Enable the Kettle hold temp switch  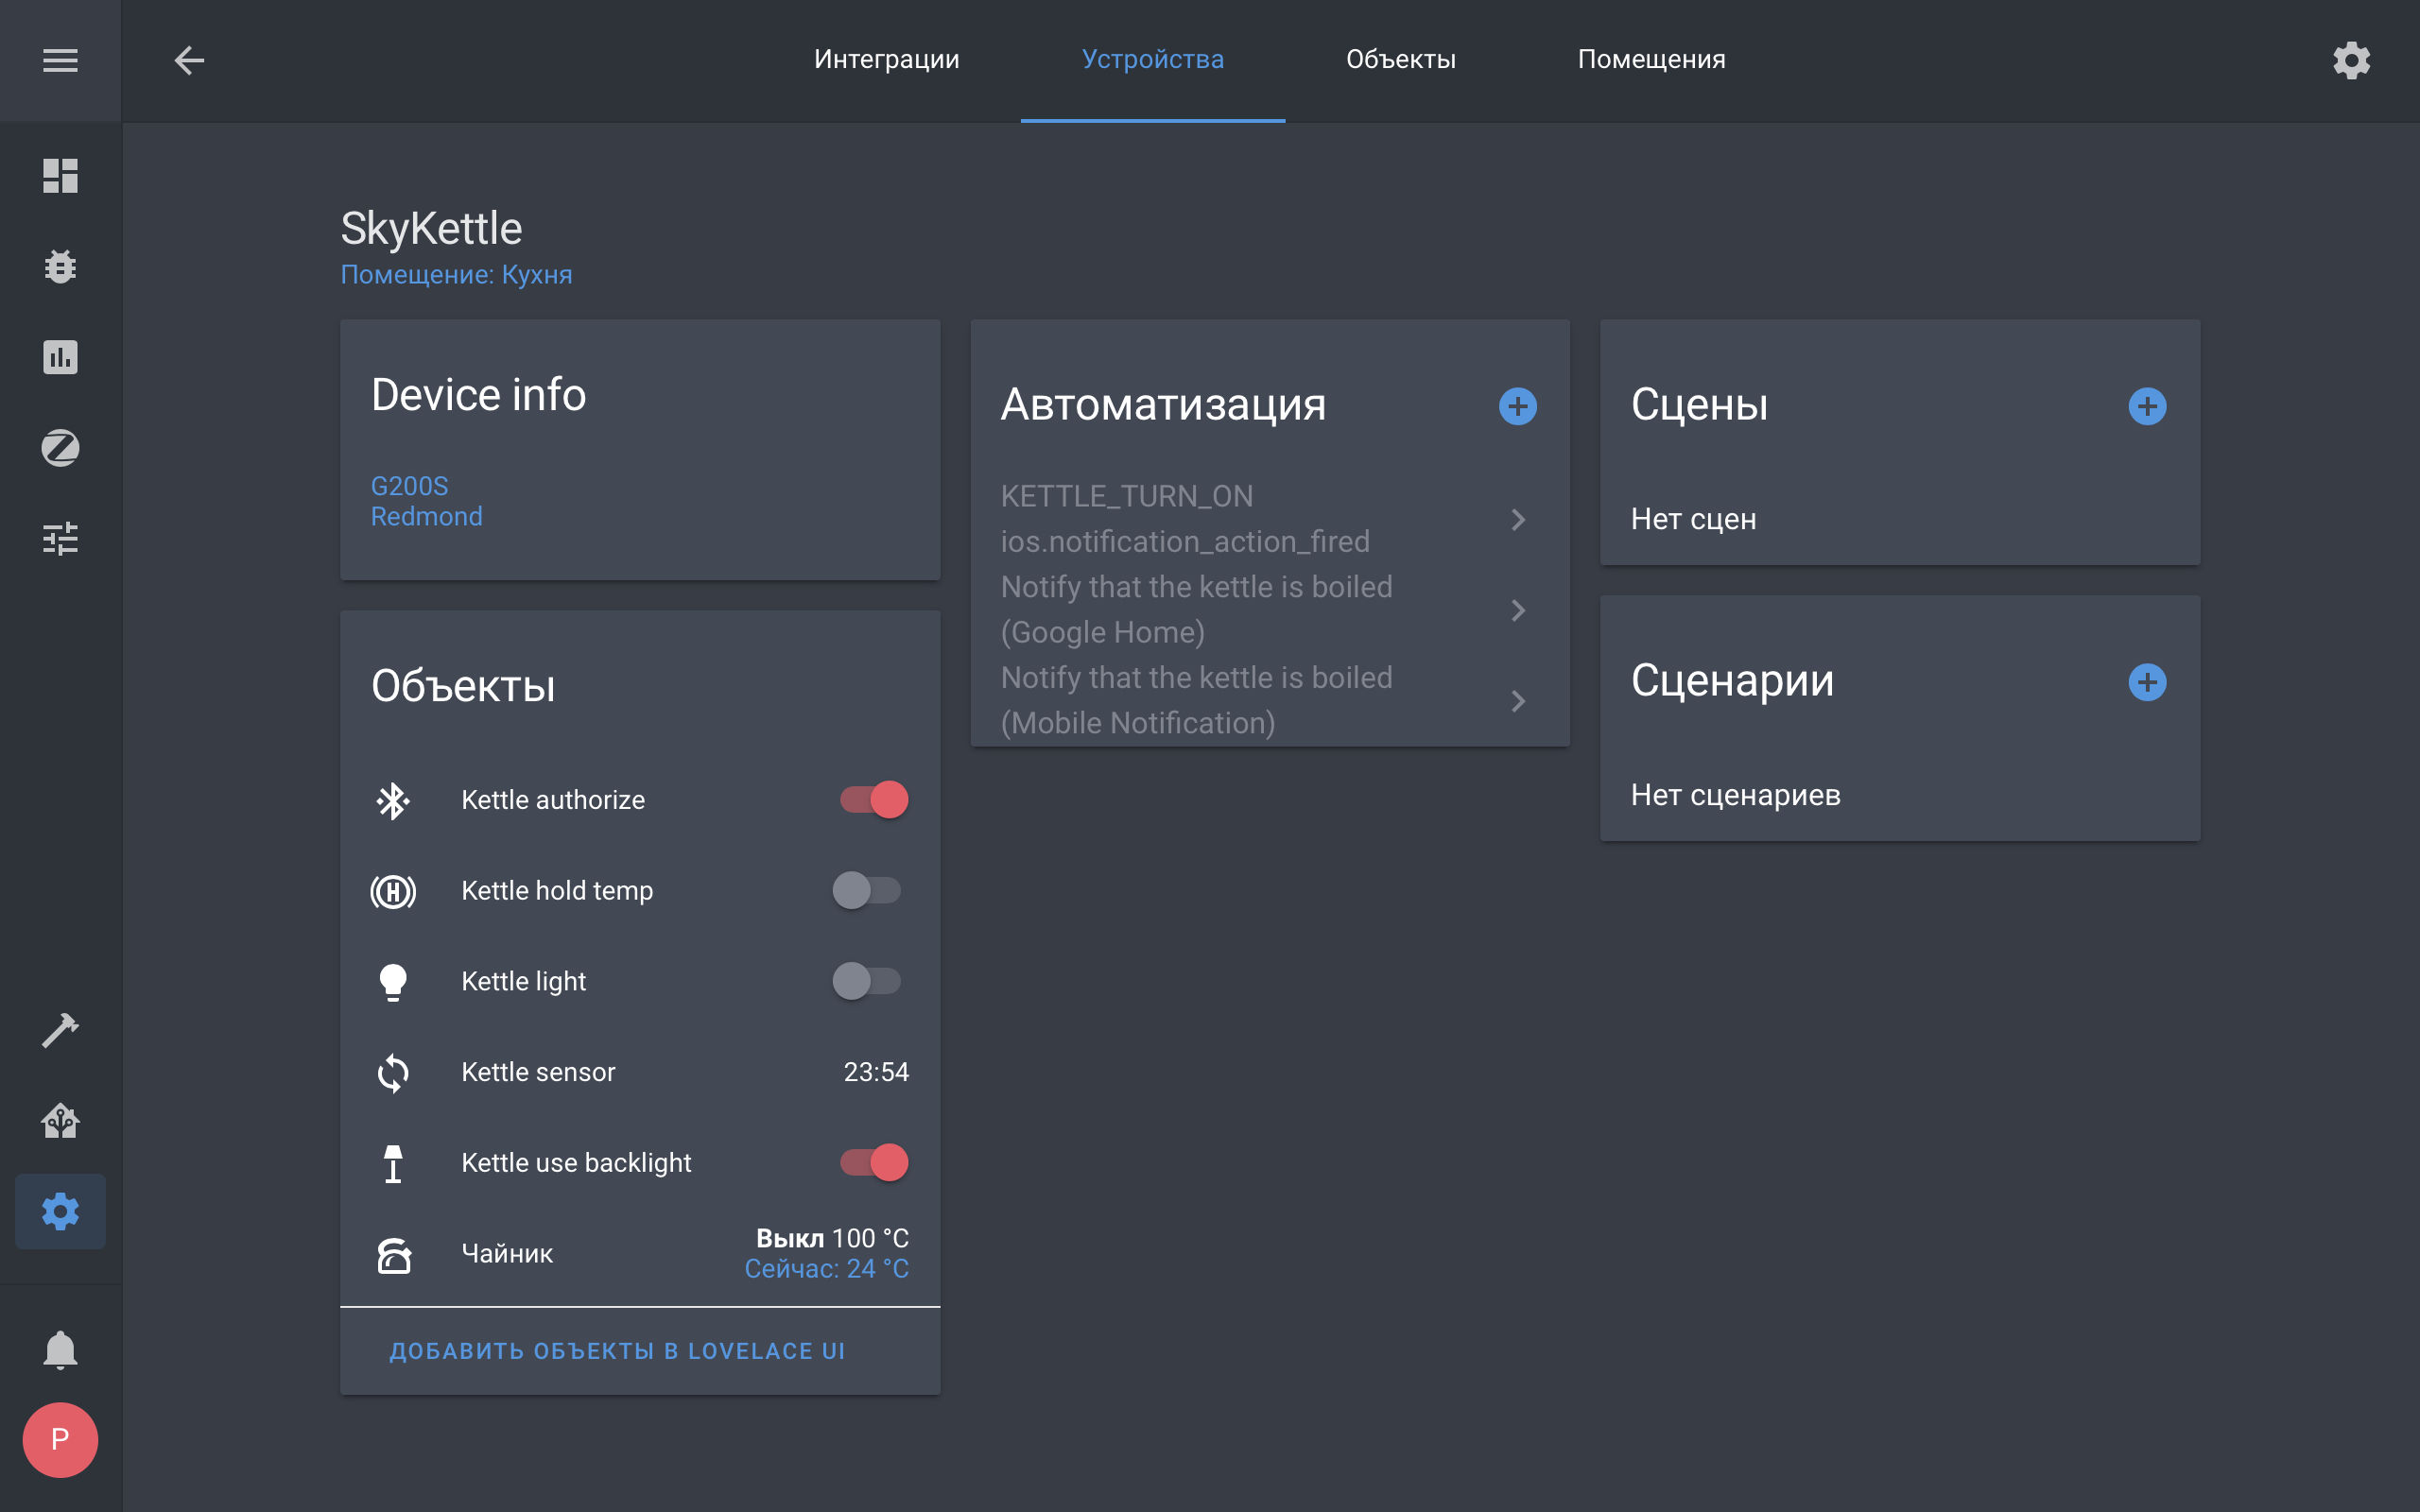(x=867, y=890)
